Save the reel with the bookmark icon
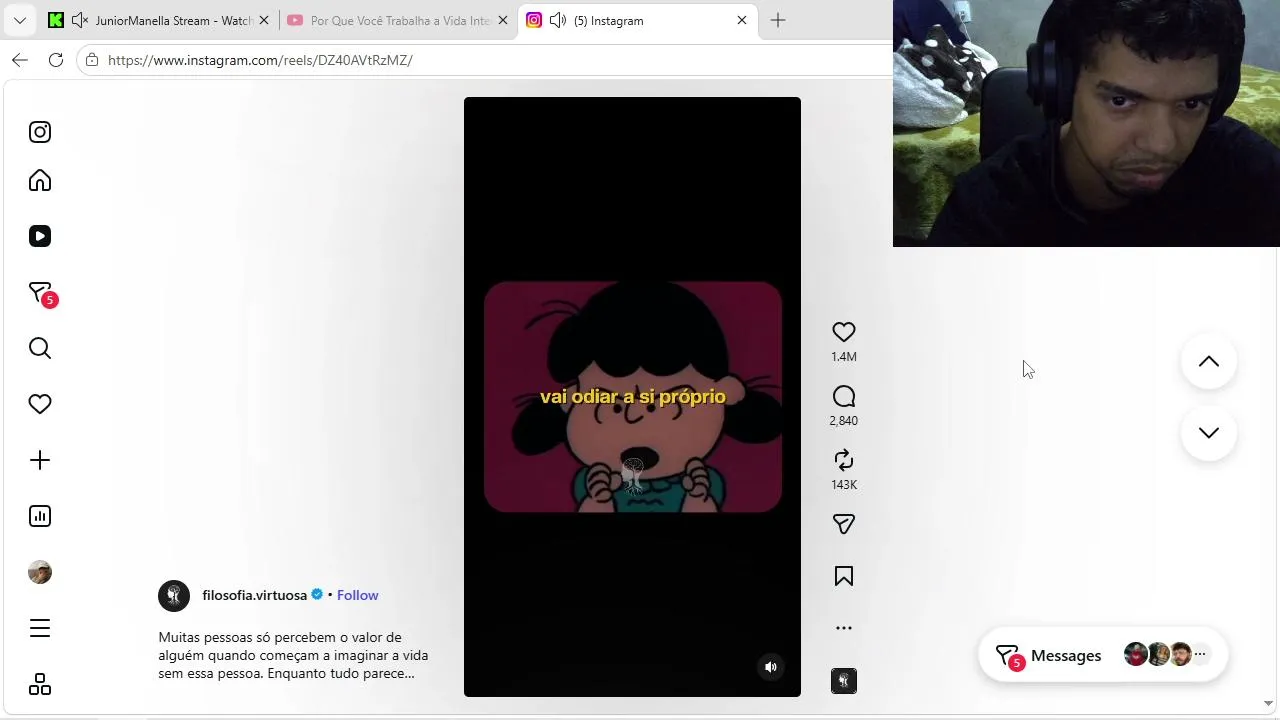Image resolution: width=1280 pixels, height=720 pixels. [844, 576]
